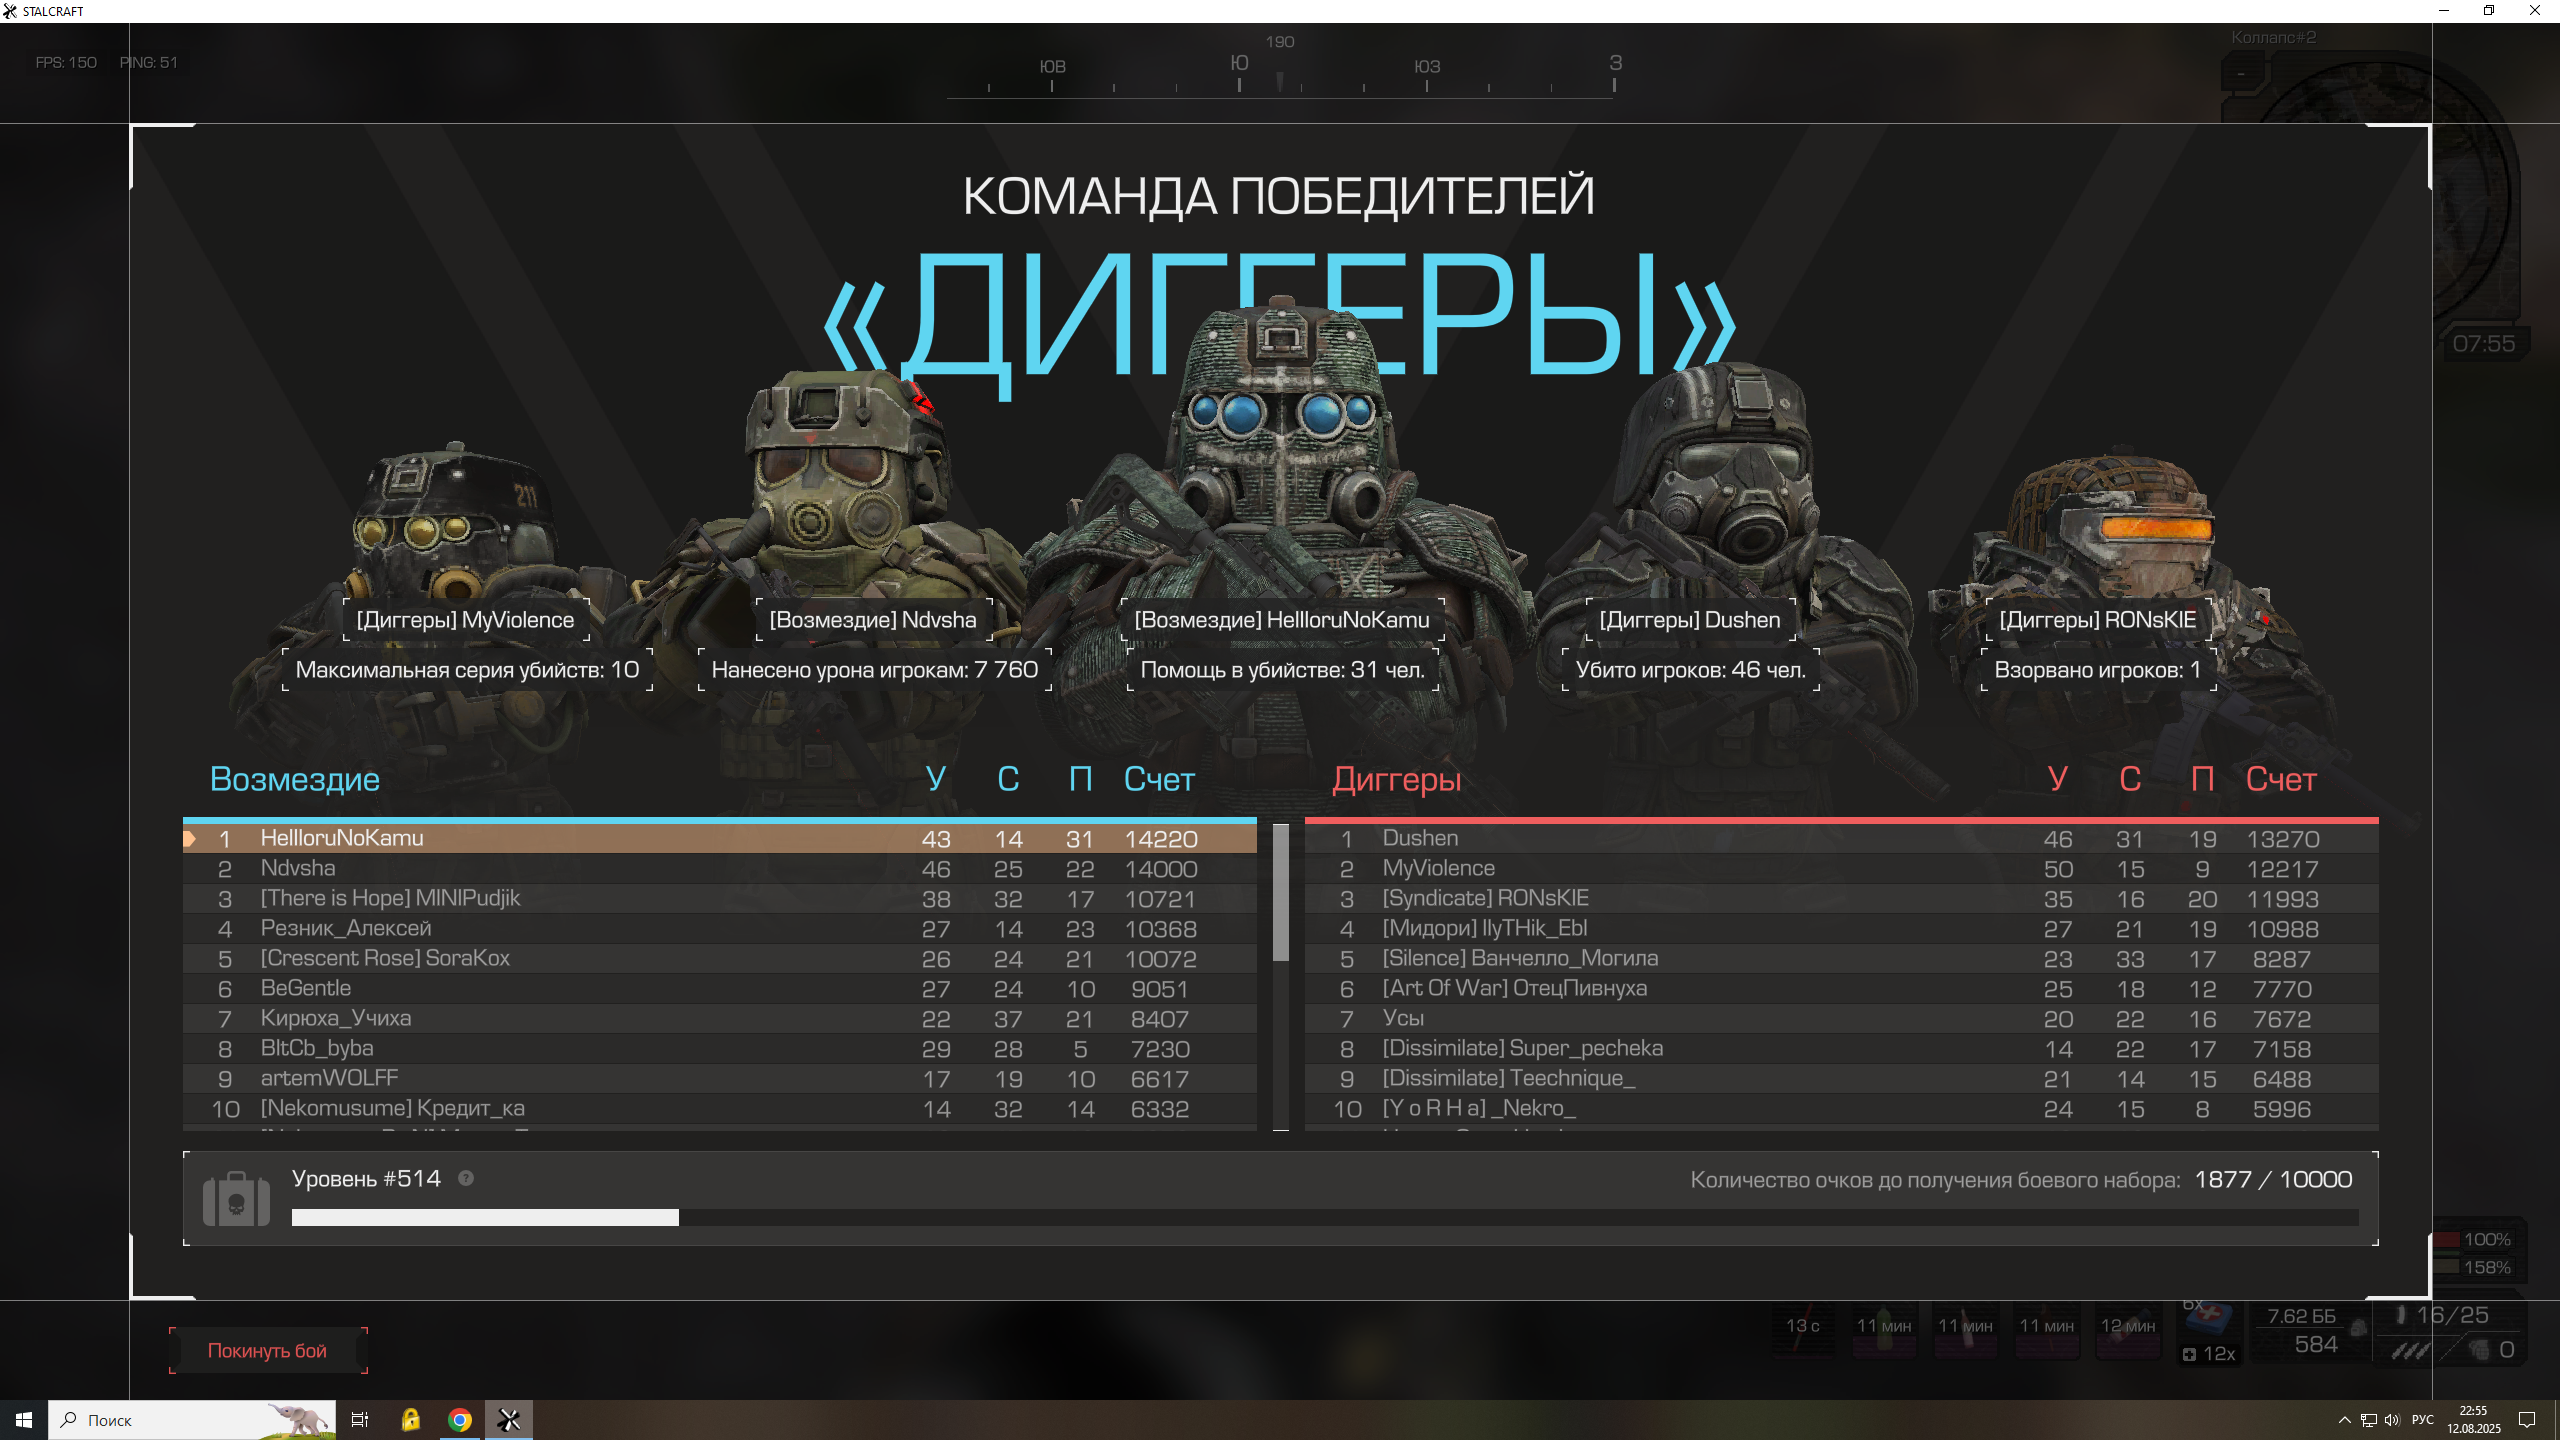Click Убито игроков: 46 чел. label

1691,670
